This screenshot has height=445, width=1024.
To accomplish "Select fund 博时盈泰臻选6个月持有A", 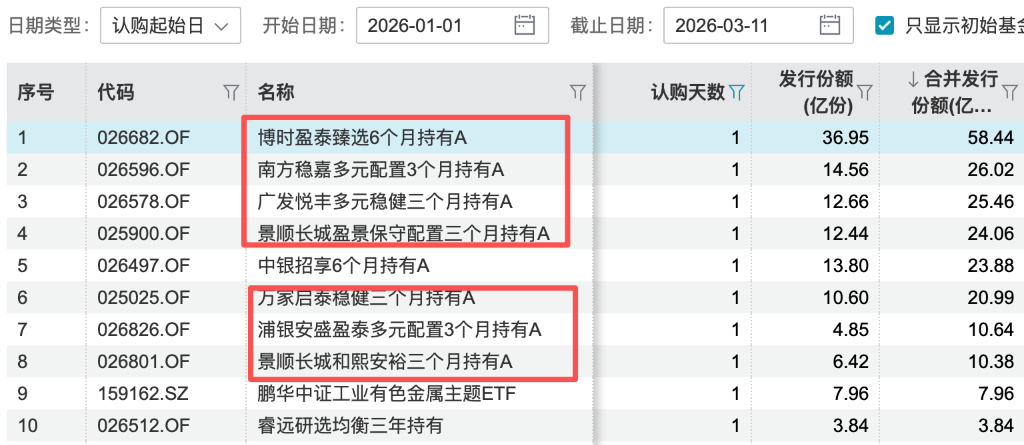I will [362, 138].
